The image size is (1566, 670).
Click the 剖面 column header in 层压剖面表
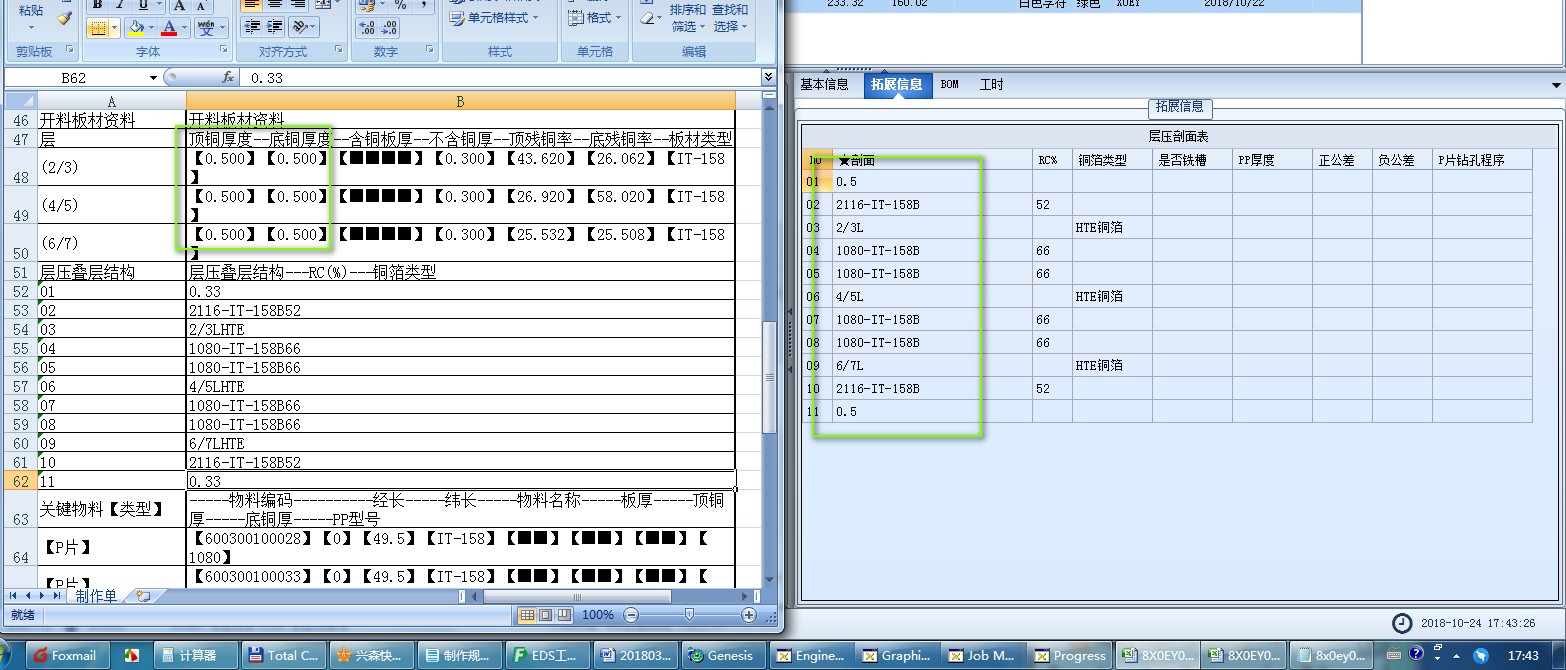point(932,159)
